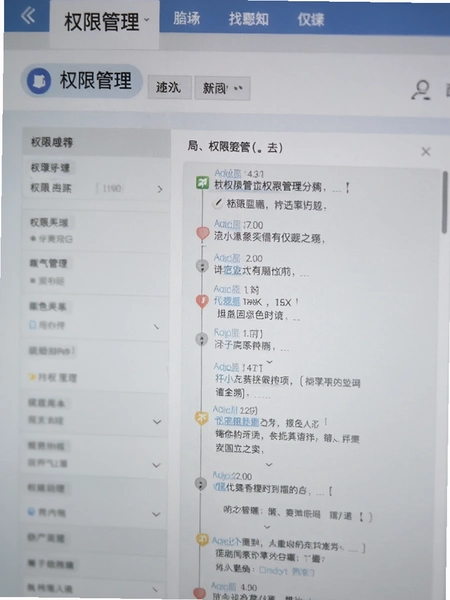This screenshot has height=600, width=450.
Task: Click the yellow pentagon timeline icon
Action: tap(201, 419)
